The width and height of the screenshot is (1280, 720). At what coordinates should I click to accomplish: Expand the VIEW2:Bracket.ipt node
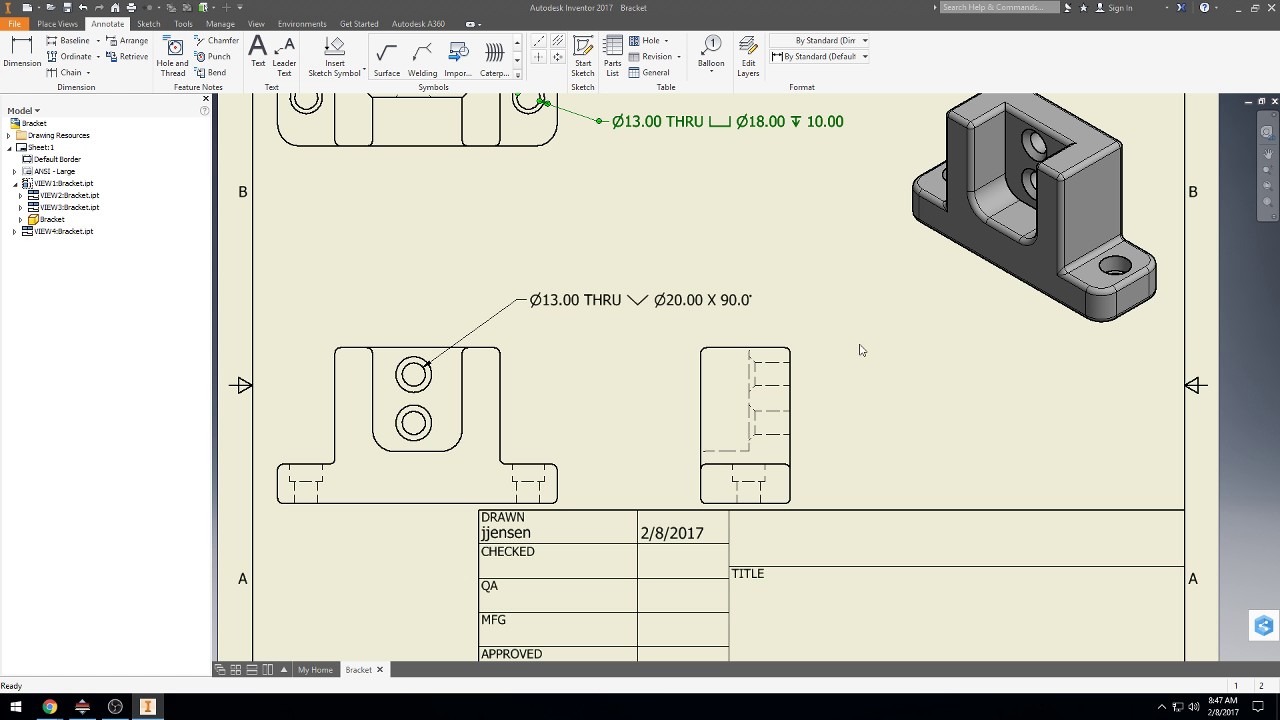[21, 196]
